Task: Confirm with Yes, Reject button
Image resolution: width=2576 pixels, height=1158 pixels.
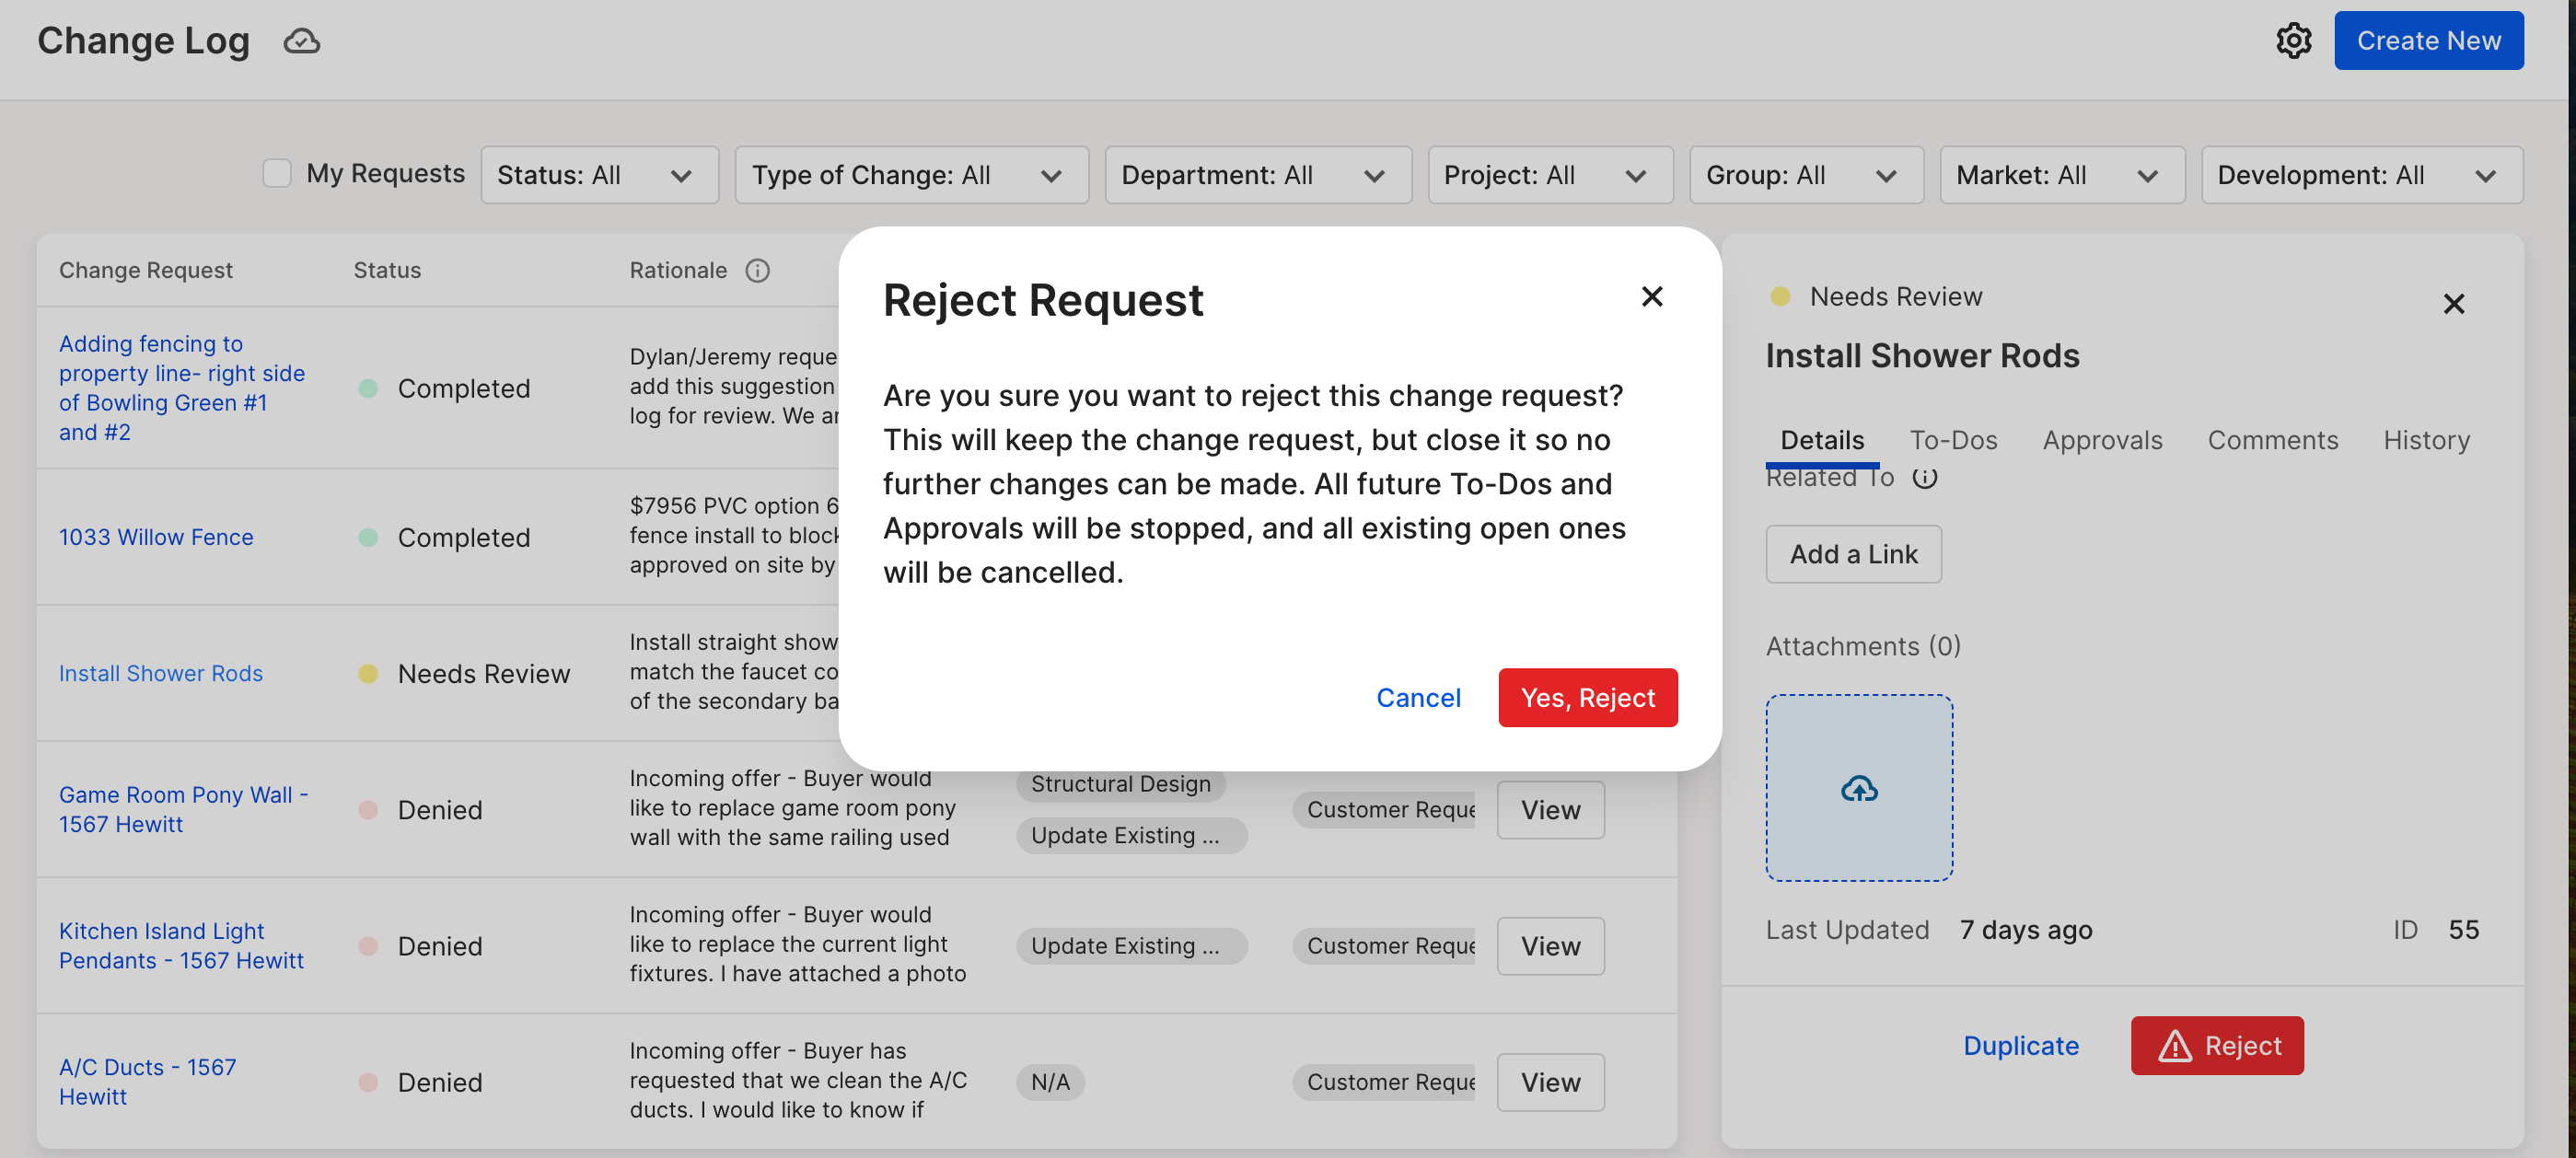Action: click(x=1587, y=698)
